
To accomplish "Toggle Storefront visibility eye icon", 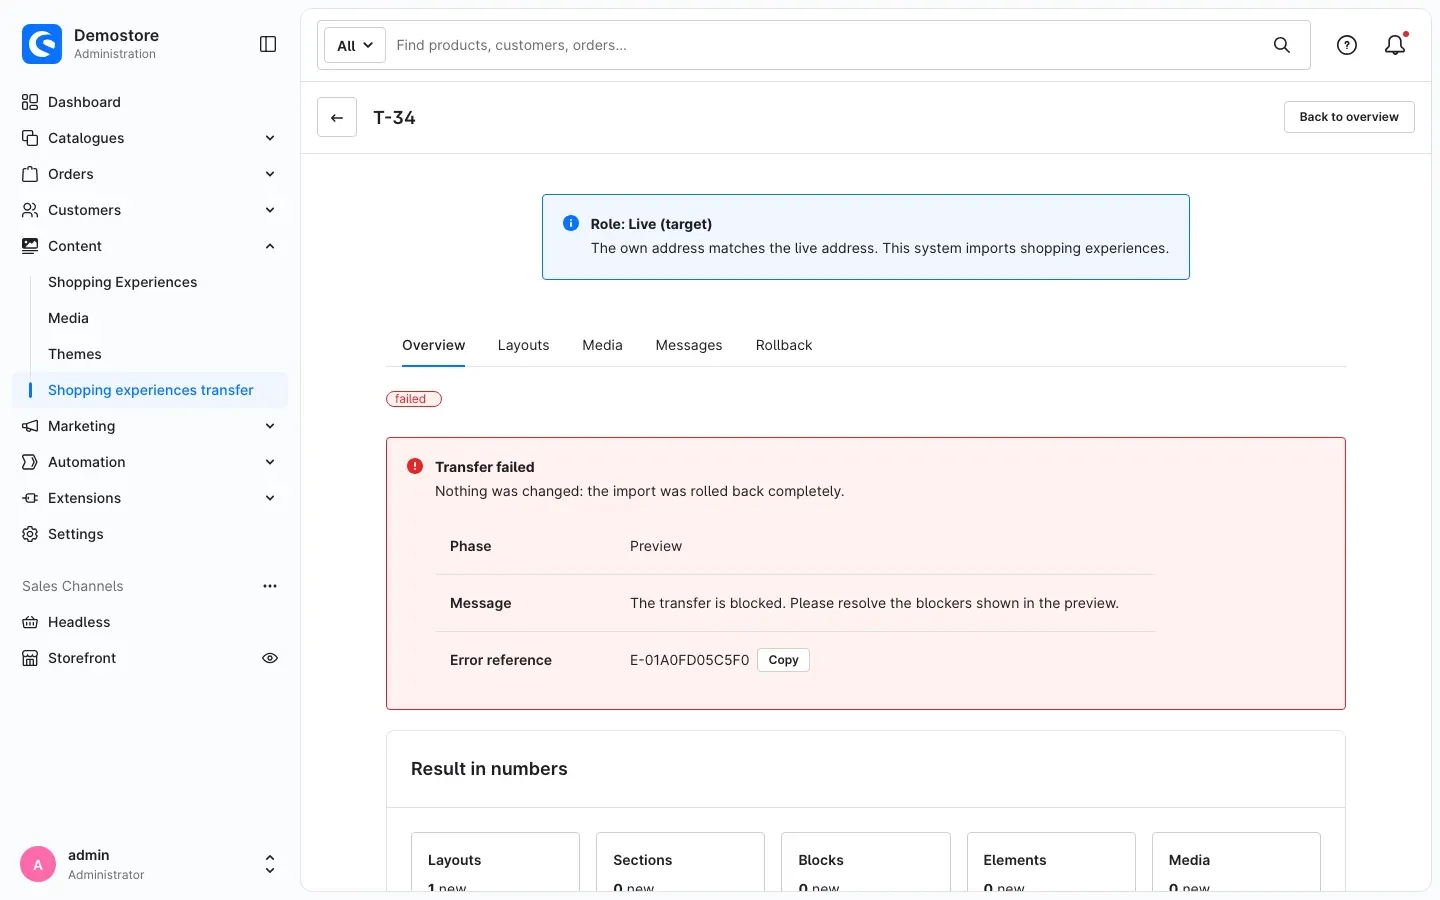I will 270,658.
